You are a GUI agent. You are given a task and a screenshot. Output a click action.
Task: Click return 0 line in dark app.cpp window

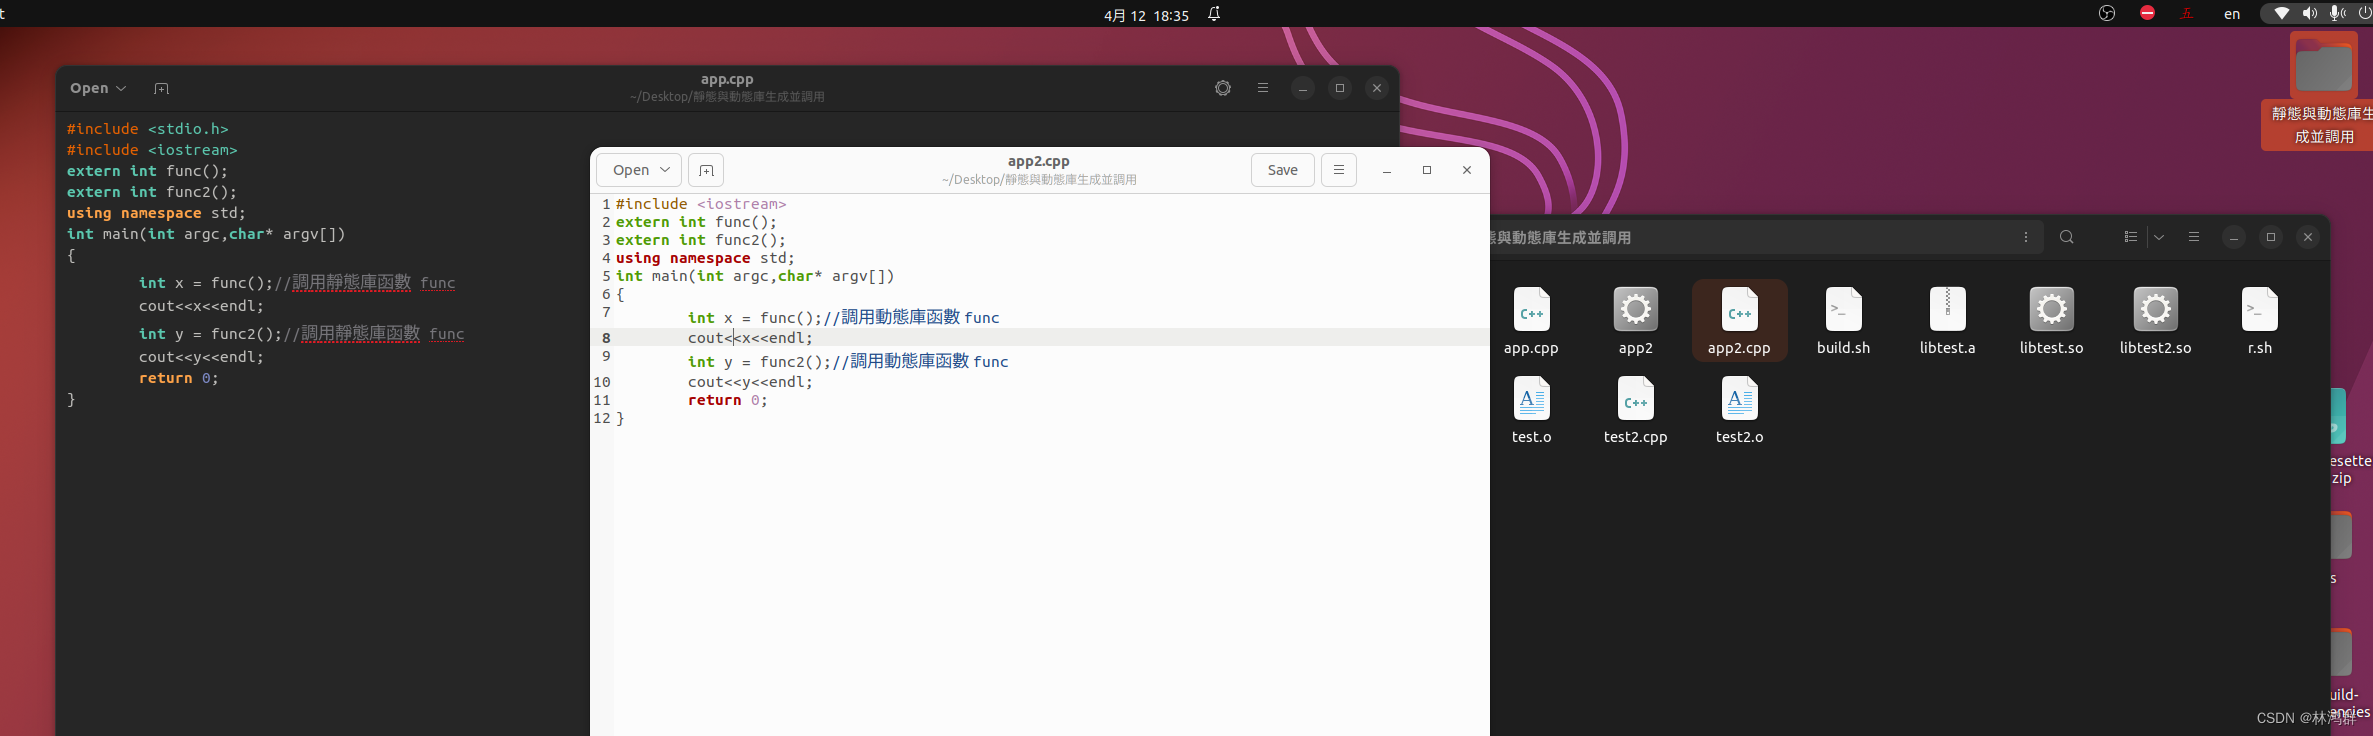[179, 378]
